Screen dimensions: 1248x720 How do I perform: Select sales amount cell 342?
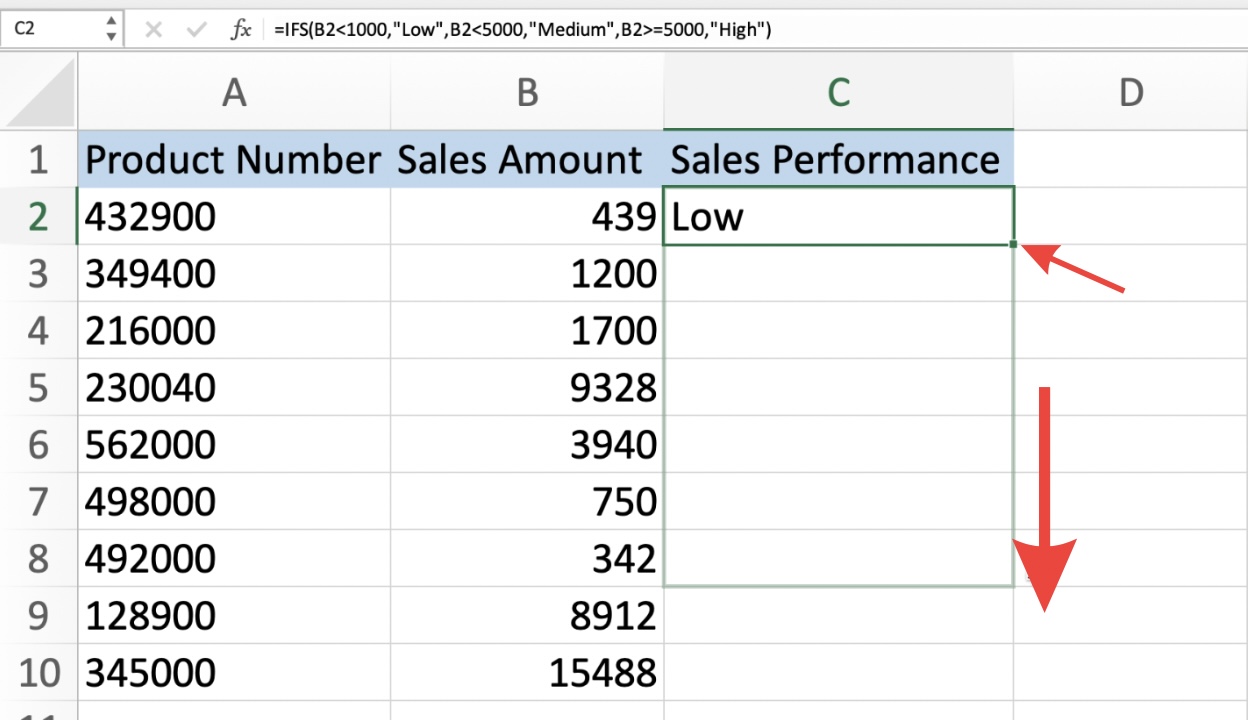[527, 558]
